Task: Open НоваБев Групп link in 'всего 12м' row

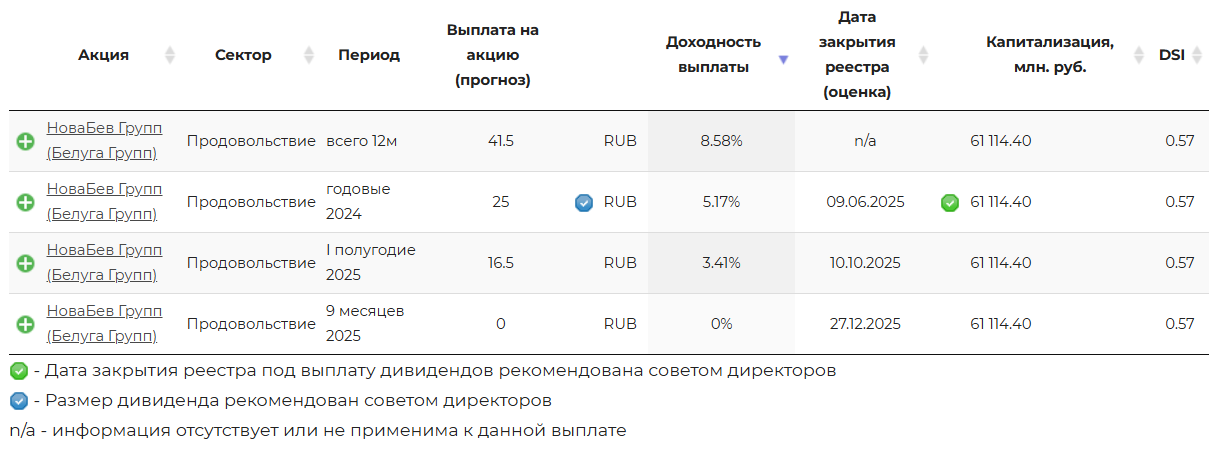Action: [104, 141]
